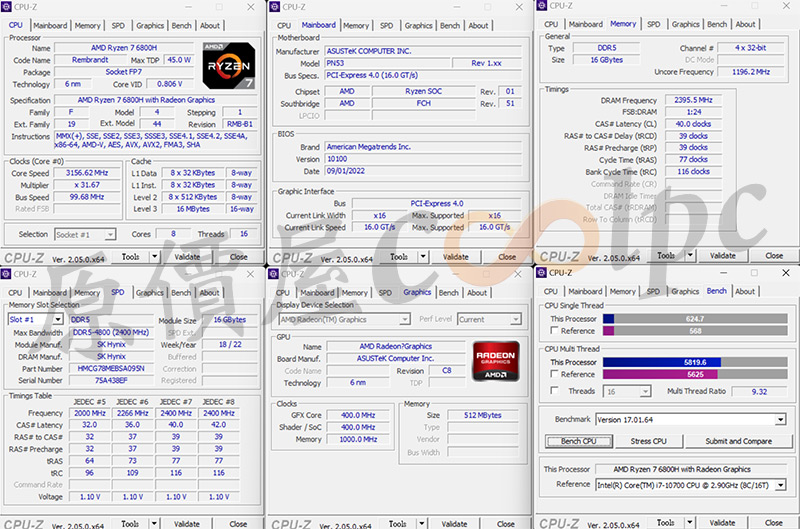Open the SPD tab in the Mainboard tab window
Viewport: 800px width, 529px height.
(386, 26)
